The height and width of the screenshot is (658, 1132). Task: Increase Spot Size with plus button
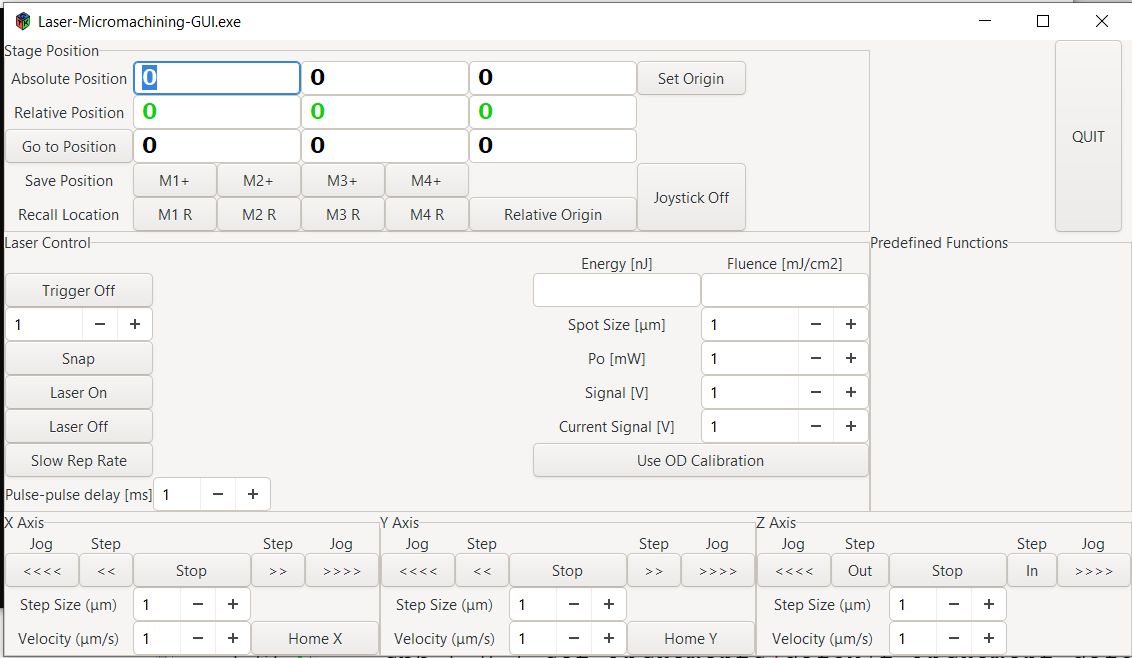pyautogui.click(x=851, y=325)
